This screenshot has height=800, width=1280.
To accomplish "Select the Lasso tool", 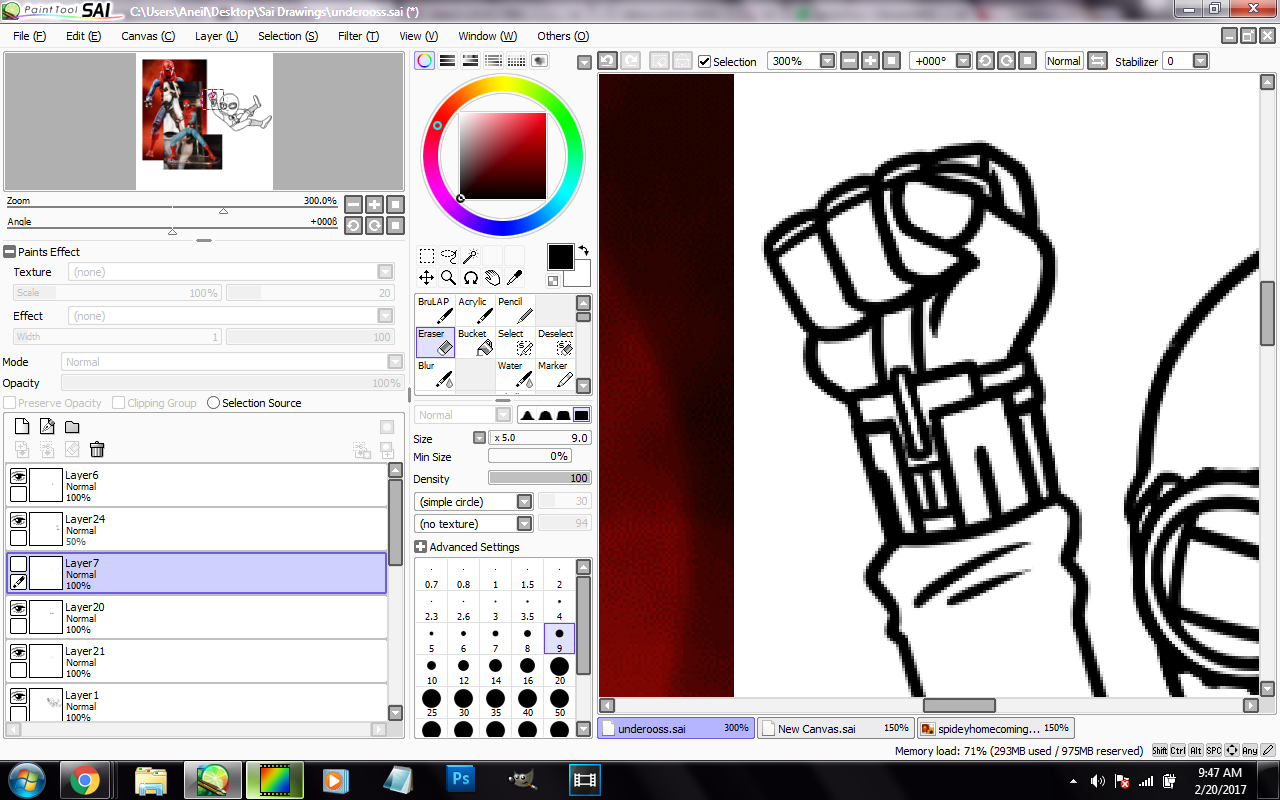I will click(x=449, y=256).
